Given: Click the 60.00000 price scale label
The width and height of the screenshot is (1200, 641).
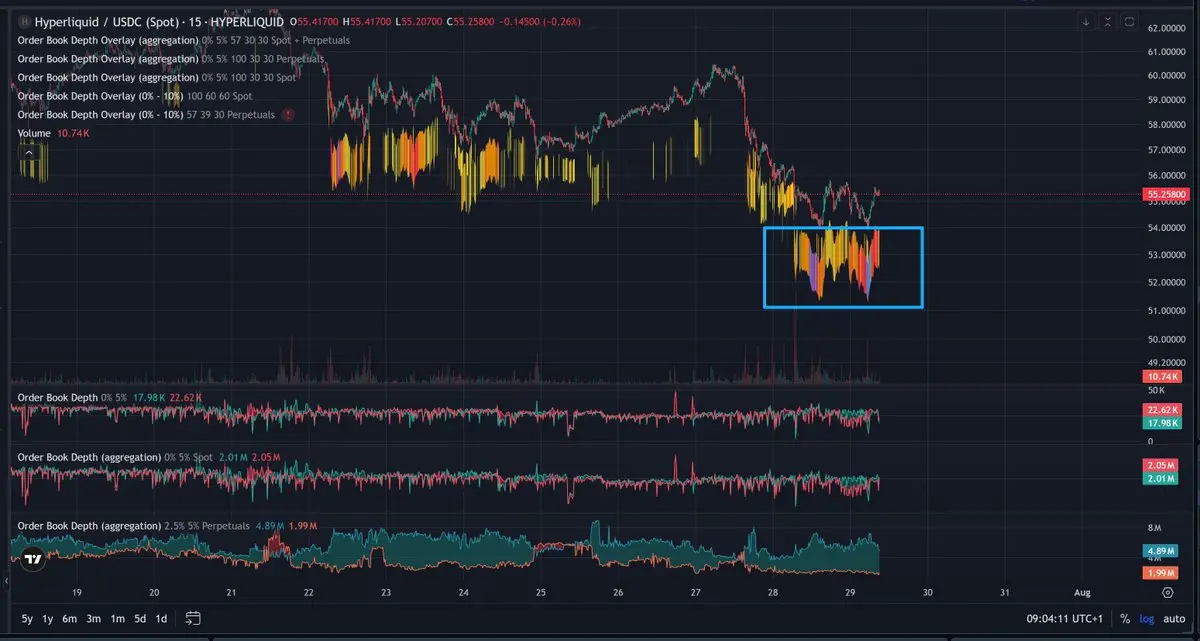Looking at the screenshot, I should (1166, 75).
